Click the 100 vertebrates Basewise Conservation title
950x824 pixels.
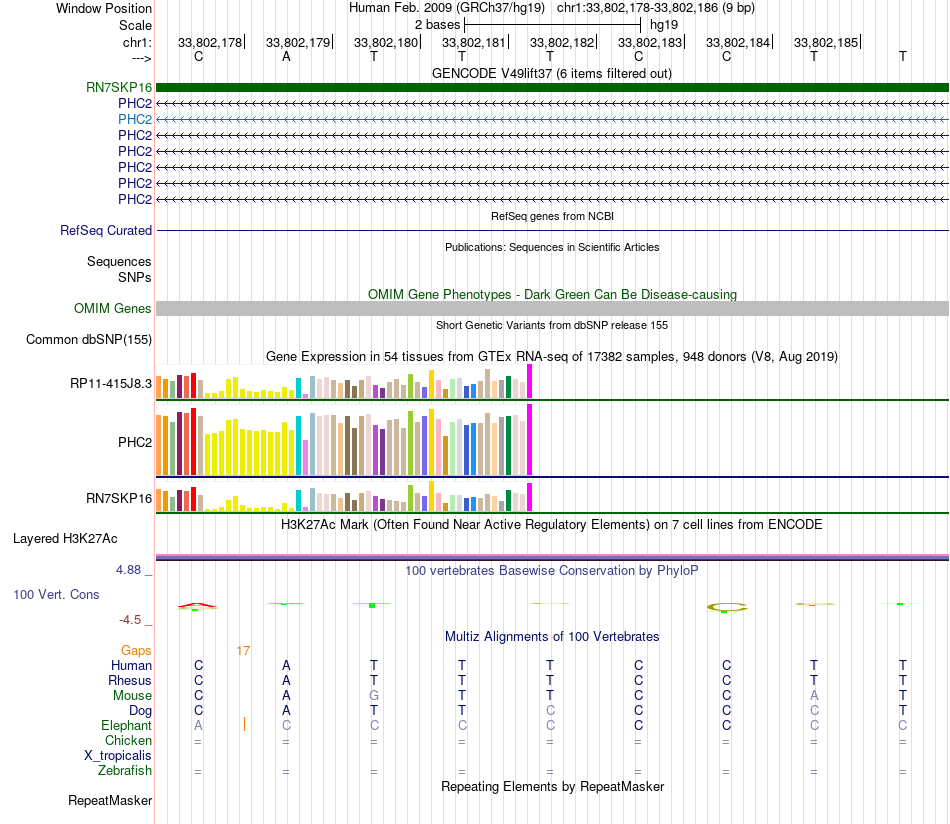[552, 570]
